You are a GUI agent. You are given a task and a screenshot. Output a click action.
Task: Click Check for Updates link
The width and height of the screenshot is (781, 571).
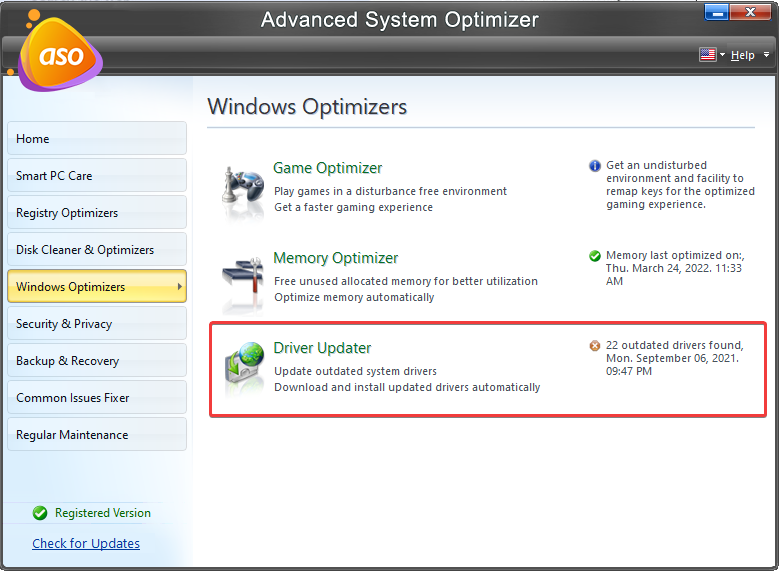pyautogui.click(x=86, y=543)
